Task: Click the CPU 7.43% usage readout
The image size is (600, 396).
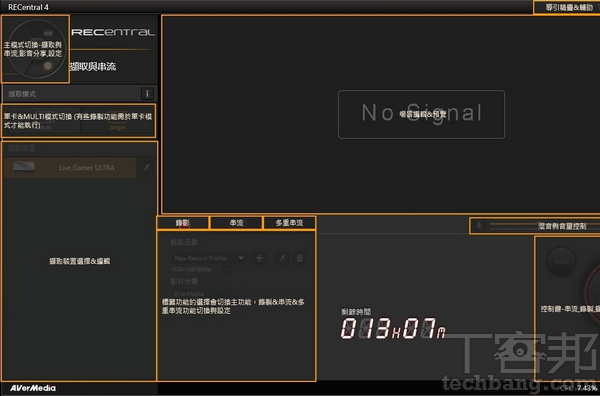Action: point(578,388)
